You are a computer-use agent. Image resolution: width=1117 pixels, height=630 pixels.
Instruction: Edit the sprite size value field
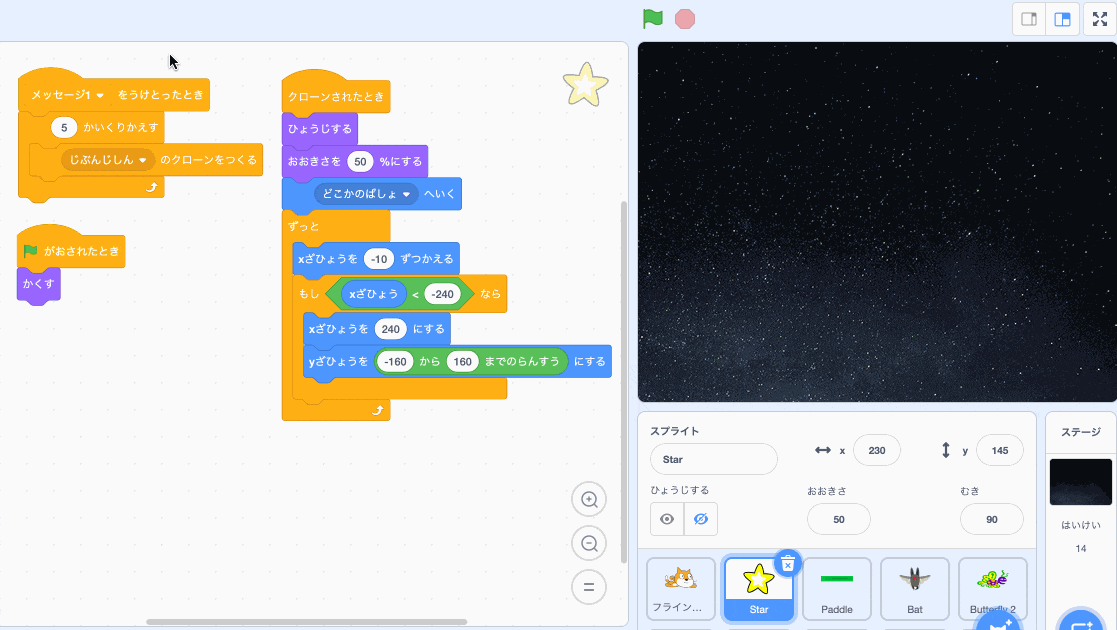(838, 519)
